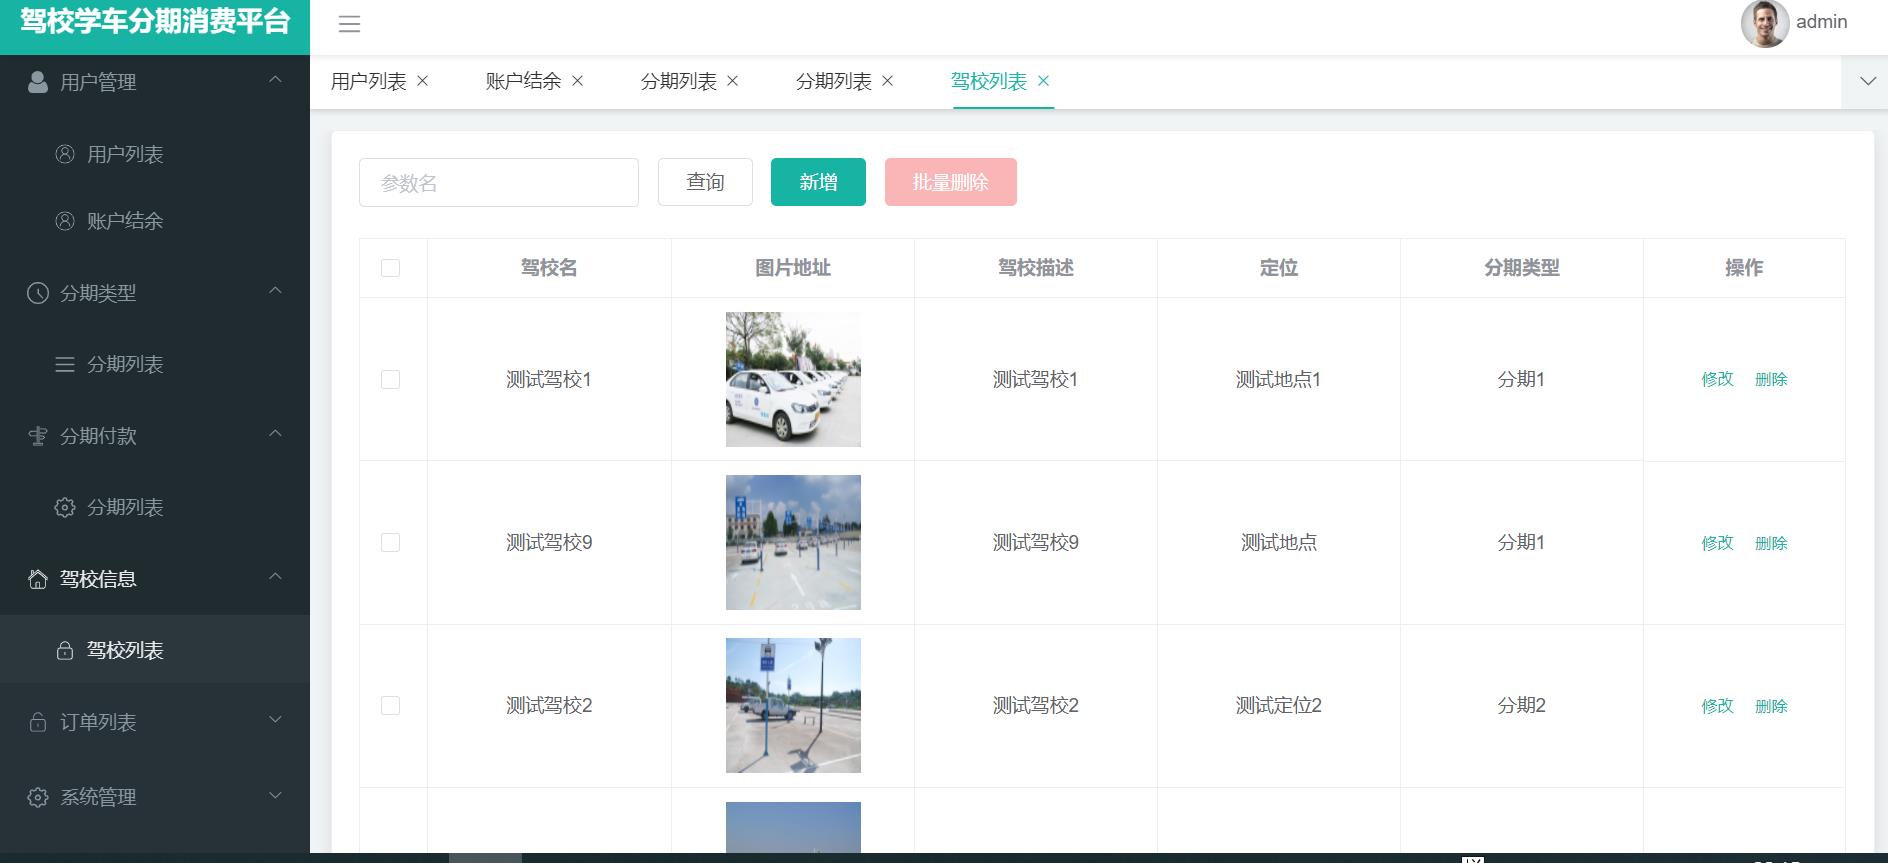Select the 驾校列表 tab
The width and height of the screenshot is (1888, 863).
pos(988,82)
